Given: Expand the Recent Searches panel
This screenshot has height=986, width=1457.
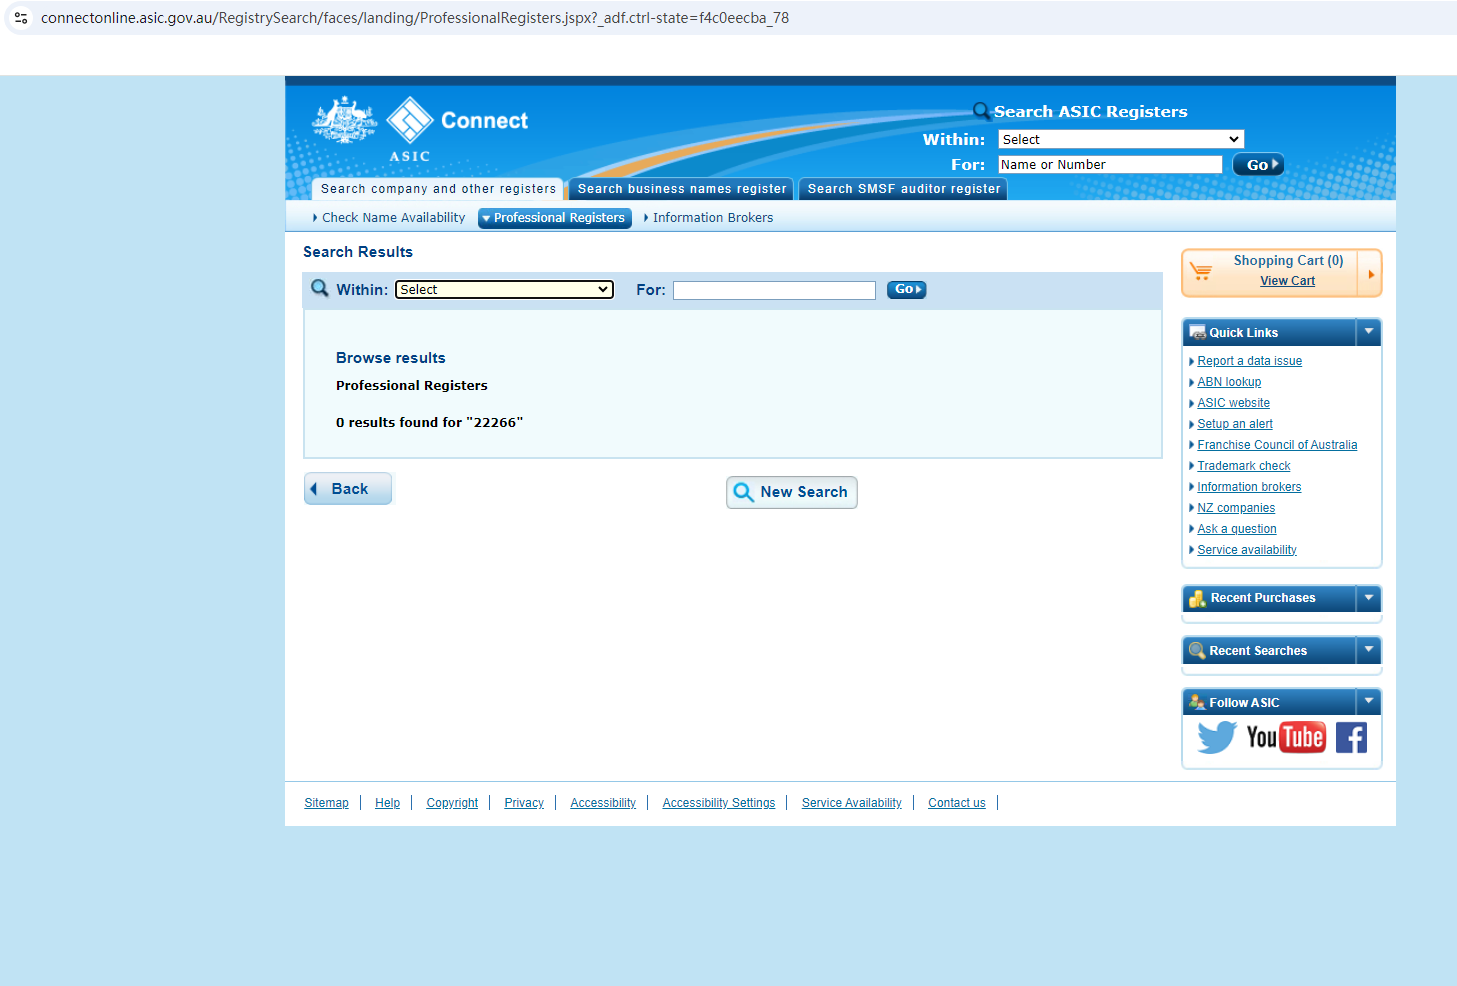Looking at the screenshot, I should pos(1369,650).
